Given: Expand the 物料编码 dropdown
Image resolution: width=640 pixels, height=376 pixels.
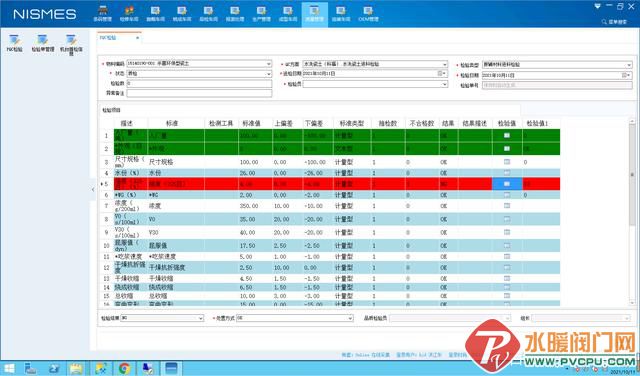Looking at the screenshot, I should click(269, 64).
